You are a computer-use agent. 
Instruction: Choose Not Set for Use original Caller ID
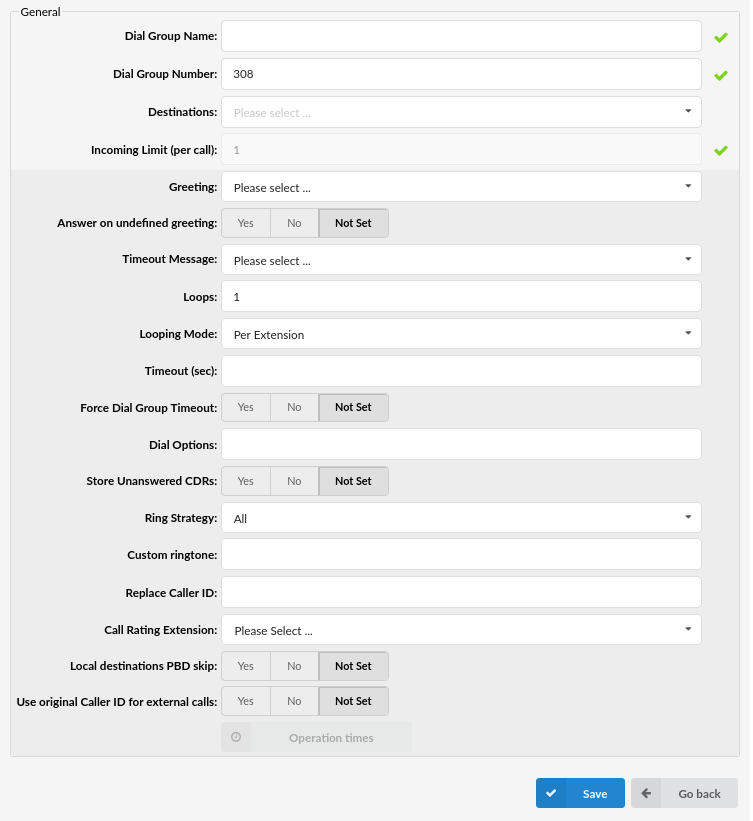(x=353, y=701)
